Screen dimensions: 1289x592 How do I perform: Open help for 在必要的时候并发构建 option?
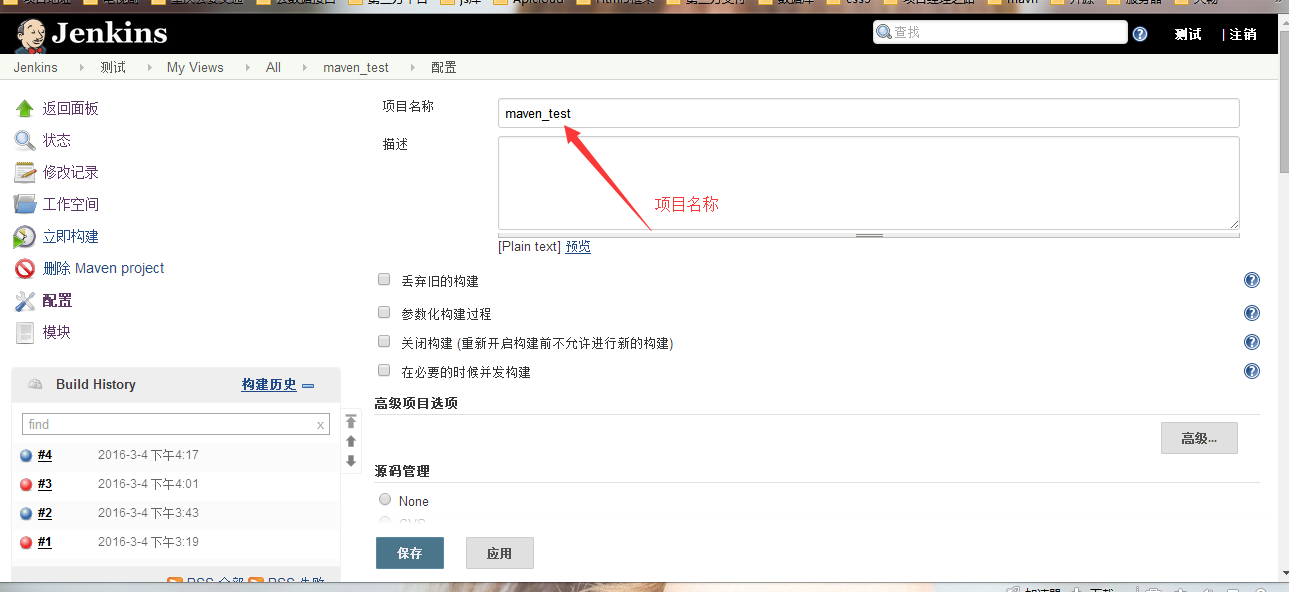pos(1251,371)
